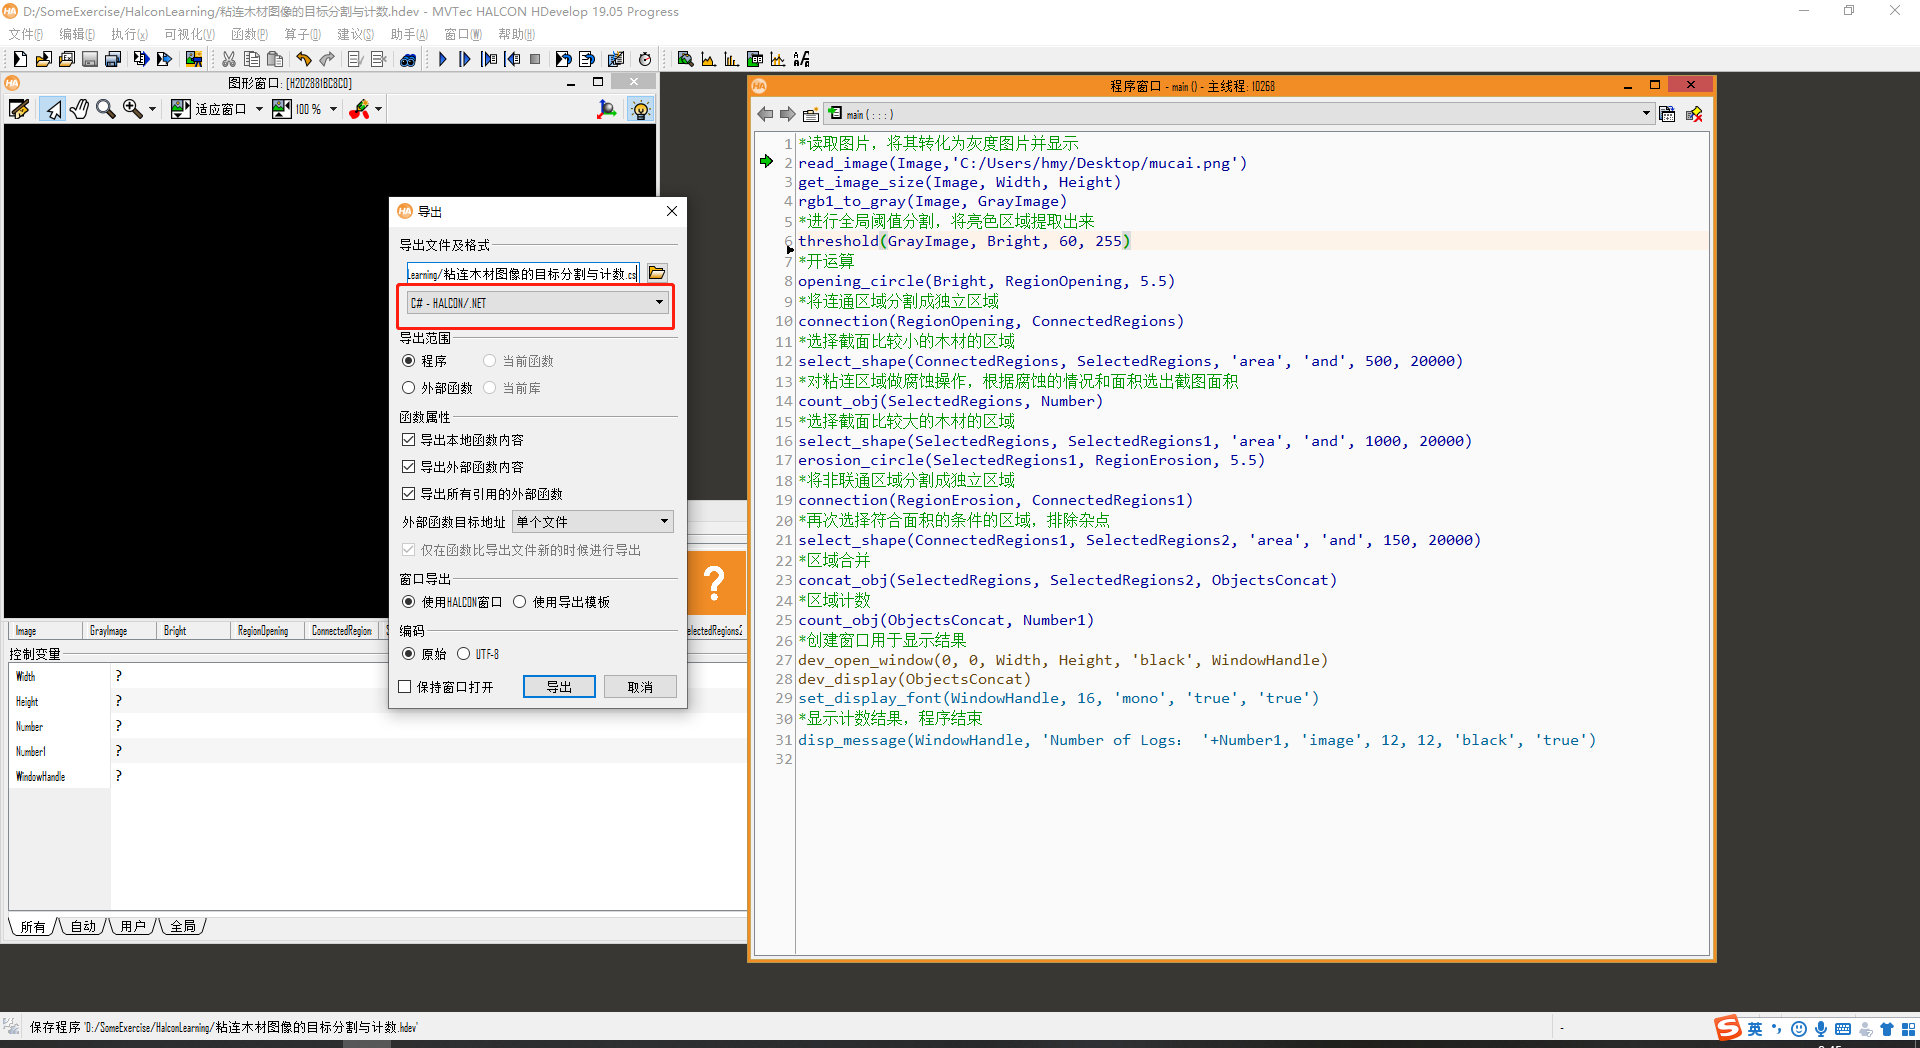Click the 导出 button to export
Screen dimensions: 1920x1048
(x=558, y=687)
